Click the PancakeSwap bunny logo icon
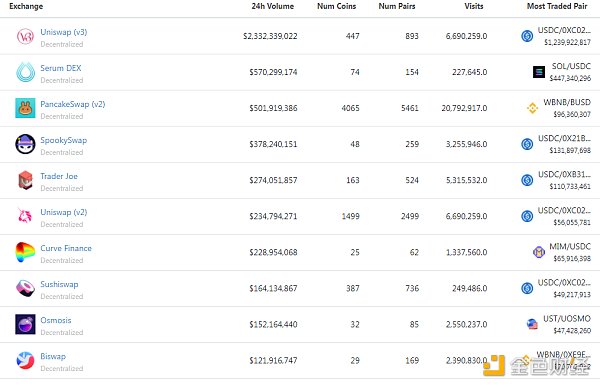Screen dimensions: 600x387 pyautogui.click(x=25, y=108)
